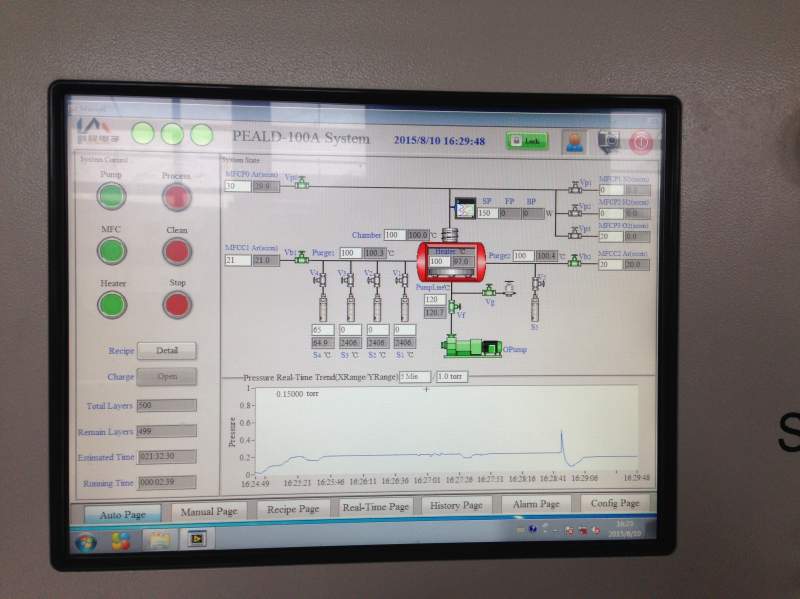Viewport: 800px width, 599px height.
Task: Edit the Heater setpoint field inside chamber
Action: (x=438, y=261)
